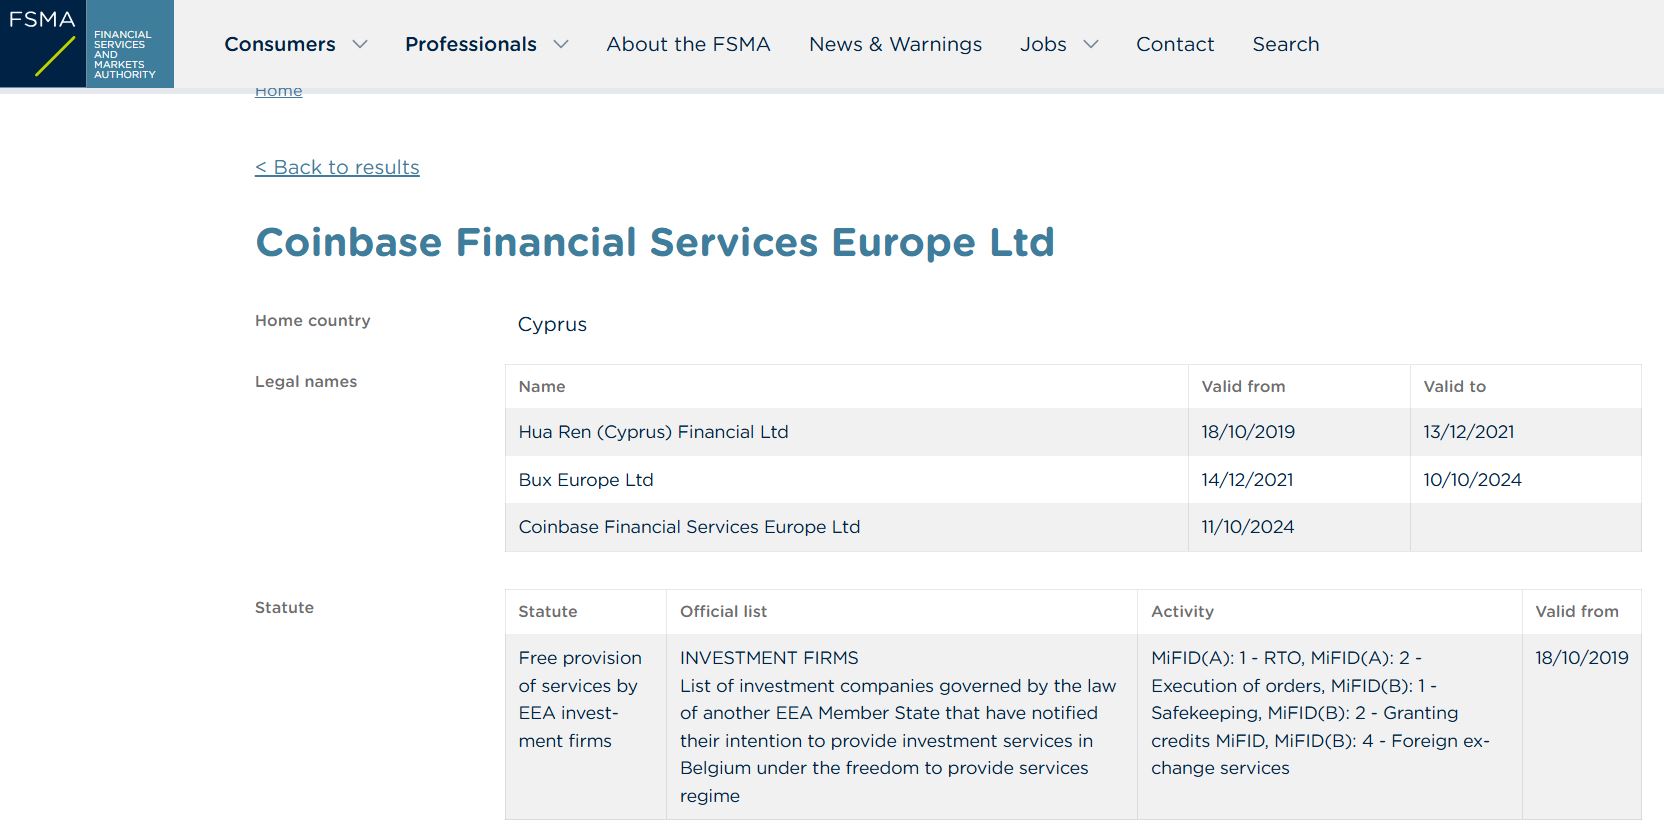This screenshot has height=837, width=1664.
Task: Click the FSMA logo icon
Action: coord(87,44)
